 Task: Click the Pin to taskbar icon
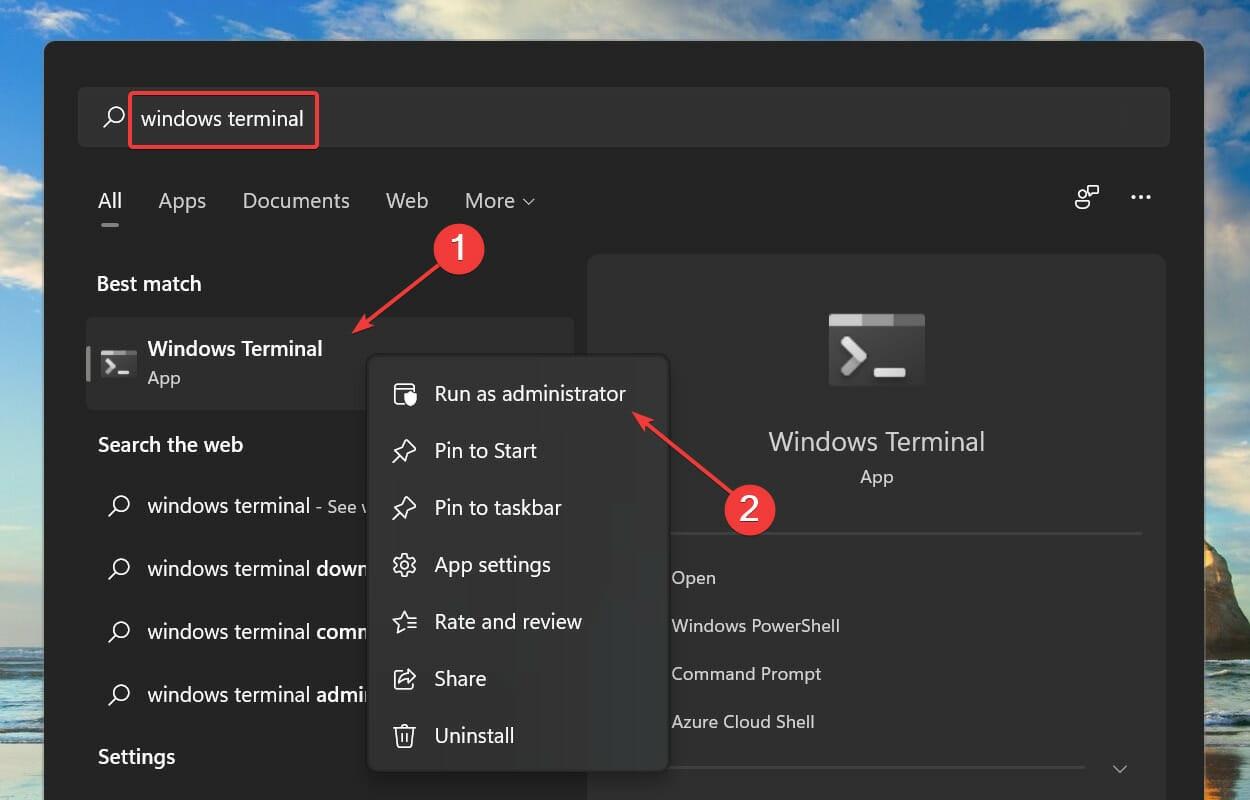(405, 507)
